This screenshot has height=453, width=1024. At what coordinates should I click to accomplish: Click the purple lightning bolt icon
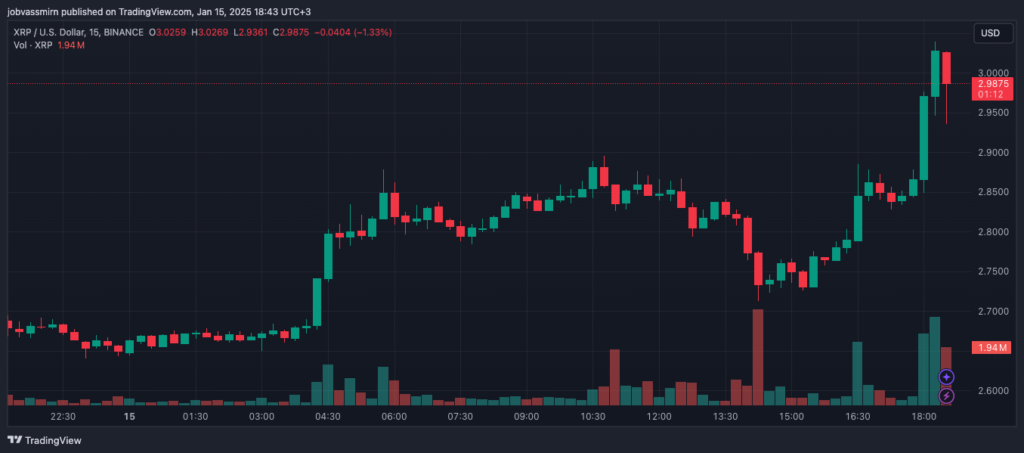pos(947,396)
